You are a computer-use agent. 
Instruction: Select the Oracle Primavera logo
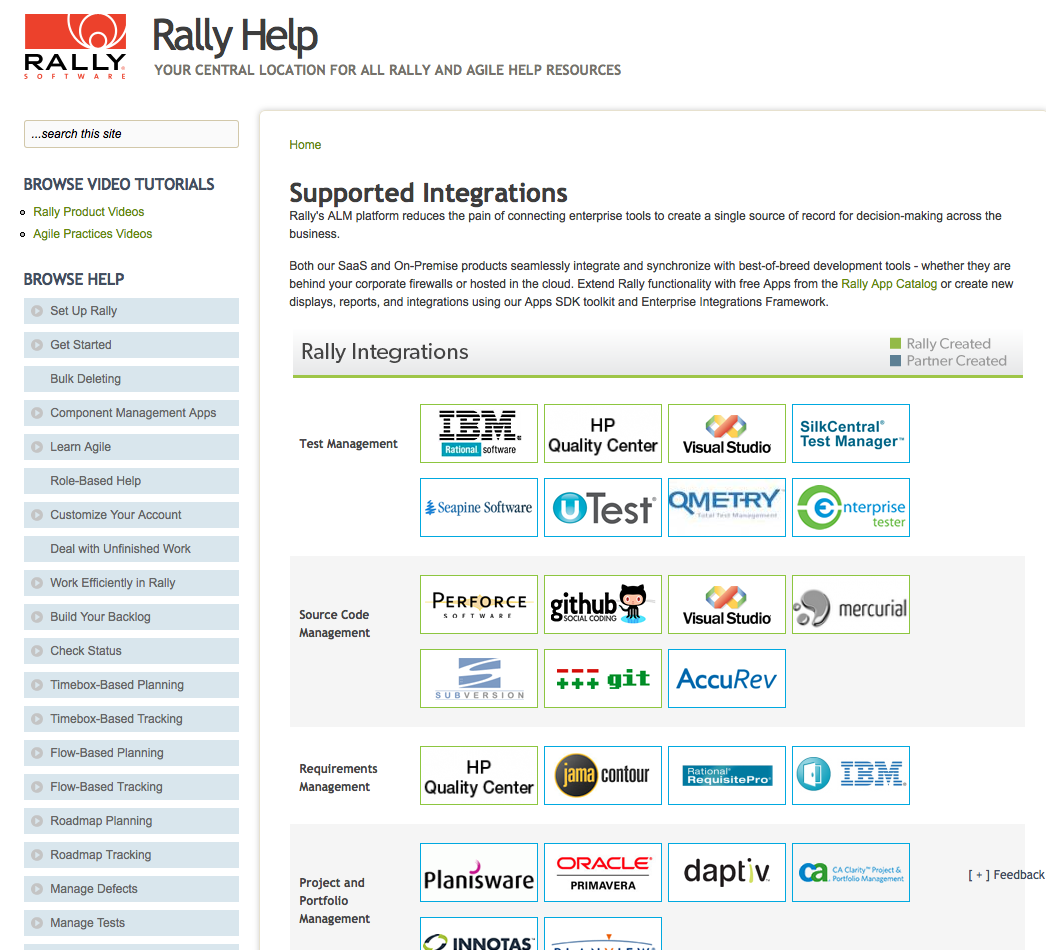pyautogui.click(x=602, y=873)
